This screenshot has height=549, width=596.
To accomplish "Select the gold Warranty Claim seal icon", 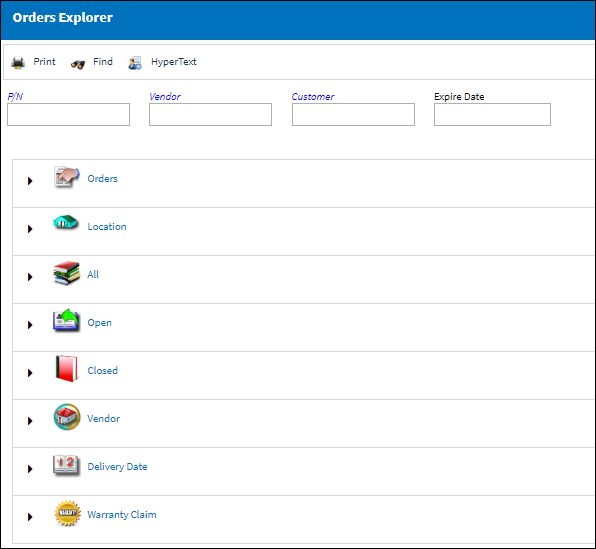I will tap(68, 513).
